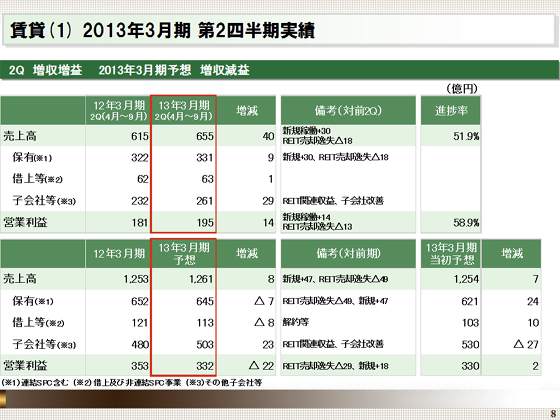Click the footnote (※2)借上及び非連結SPC事業
Viewport: 560px width, 420px height.
(x=128, y=382)
